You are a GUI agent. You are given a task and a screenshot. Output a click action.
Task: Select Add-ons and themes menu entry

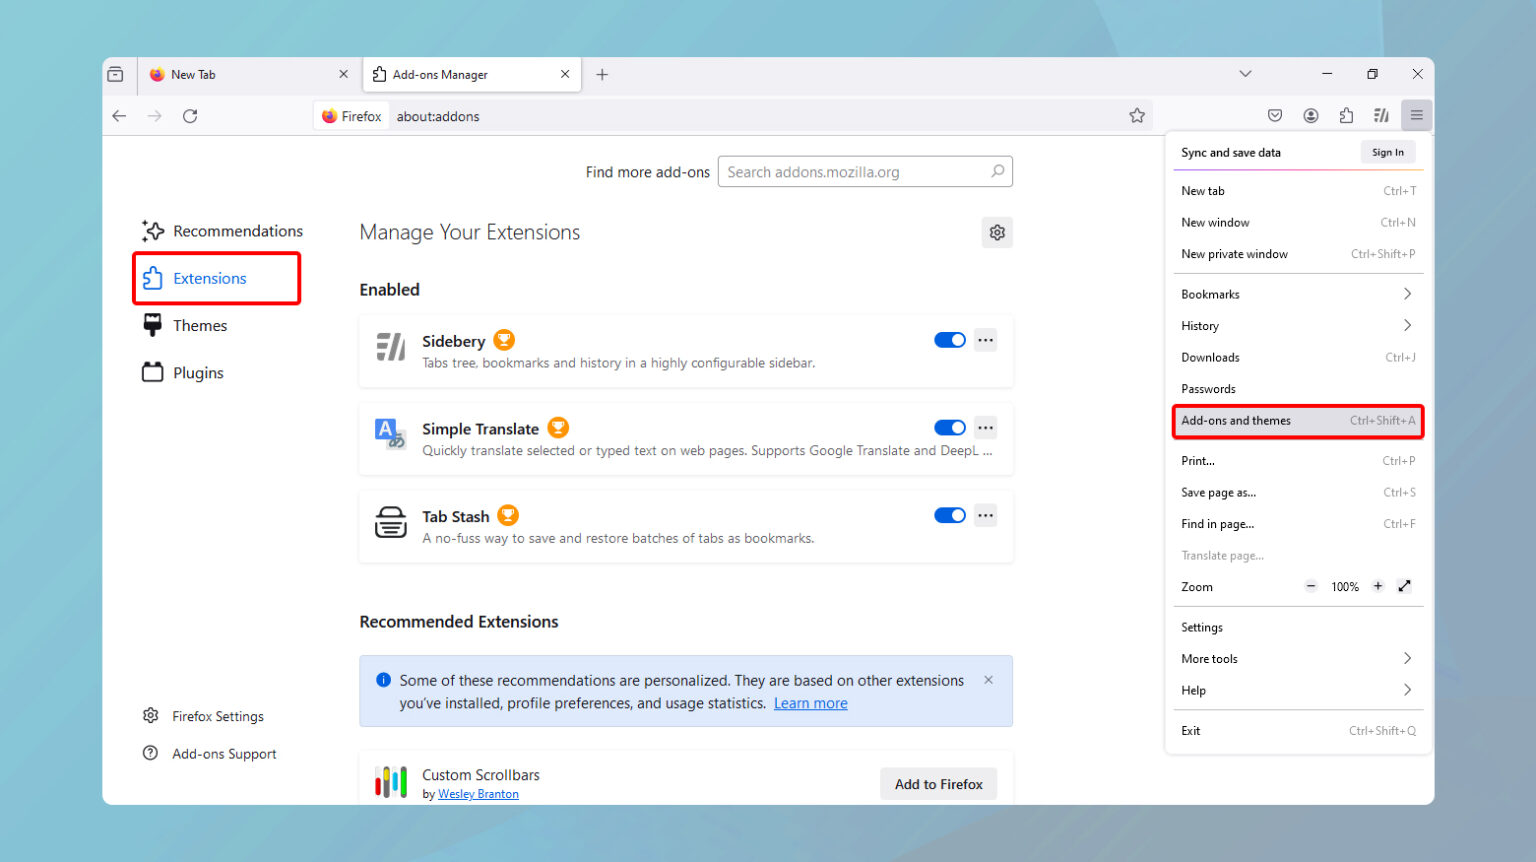pos(1297,421)
